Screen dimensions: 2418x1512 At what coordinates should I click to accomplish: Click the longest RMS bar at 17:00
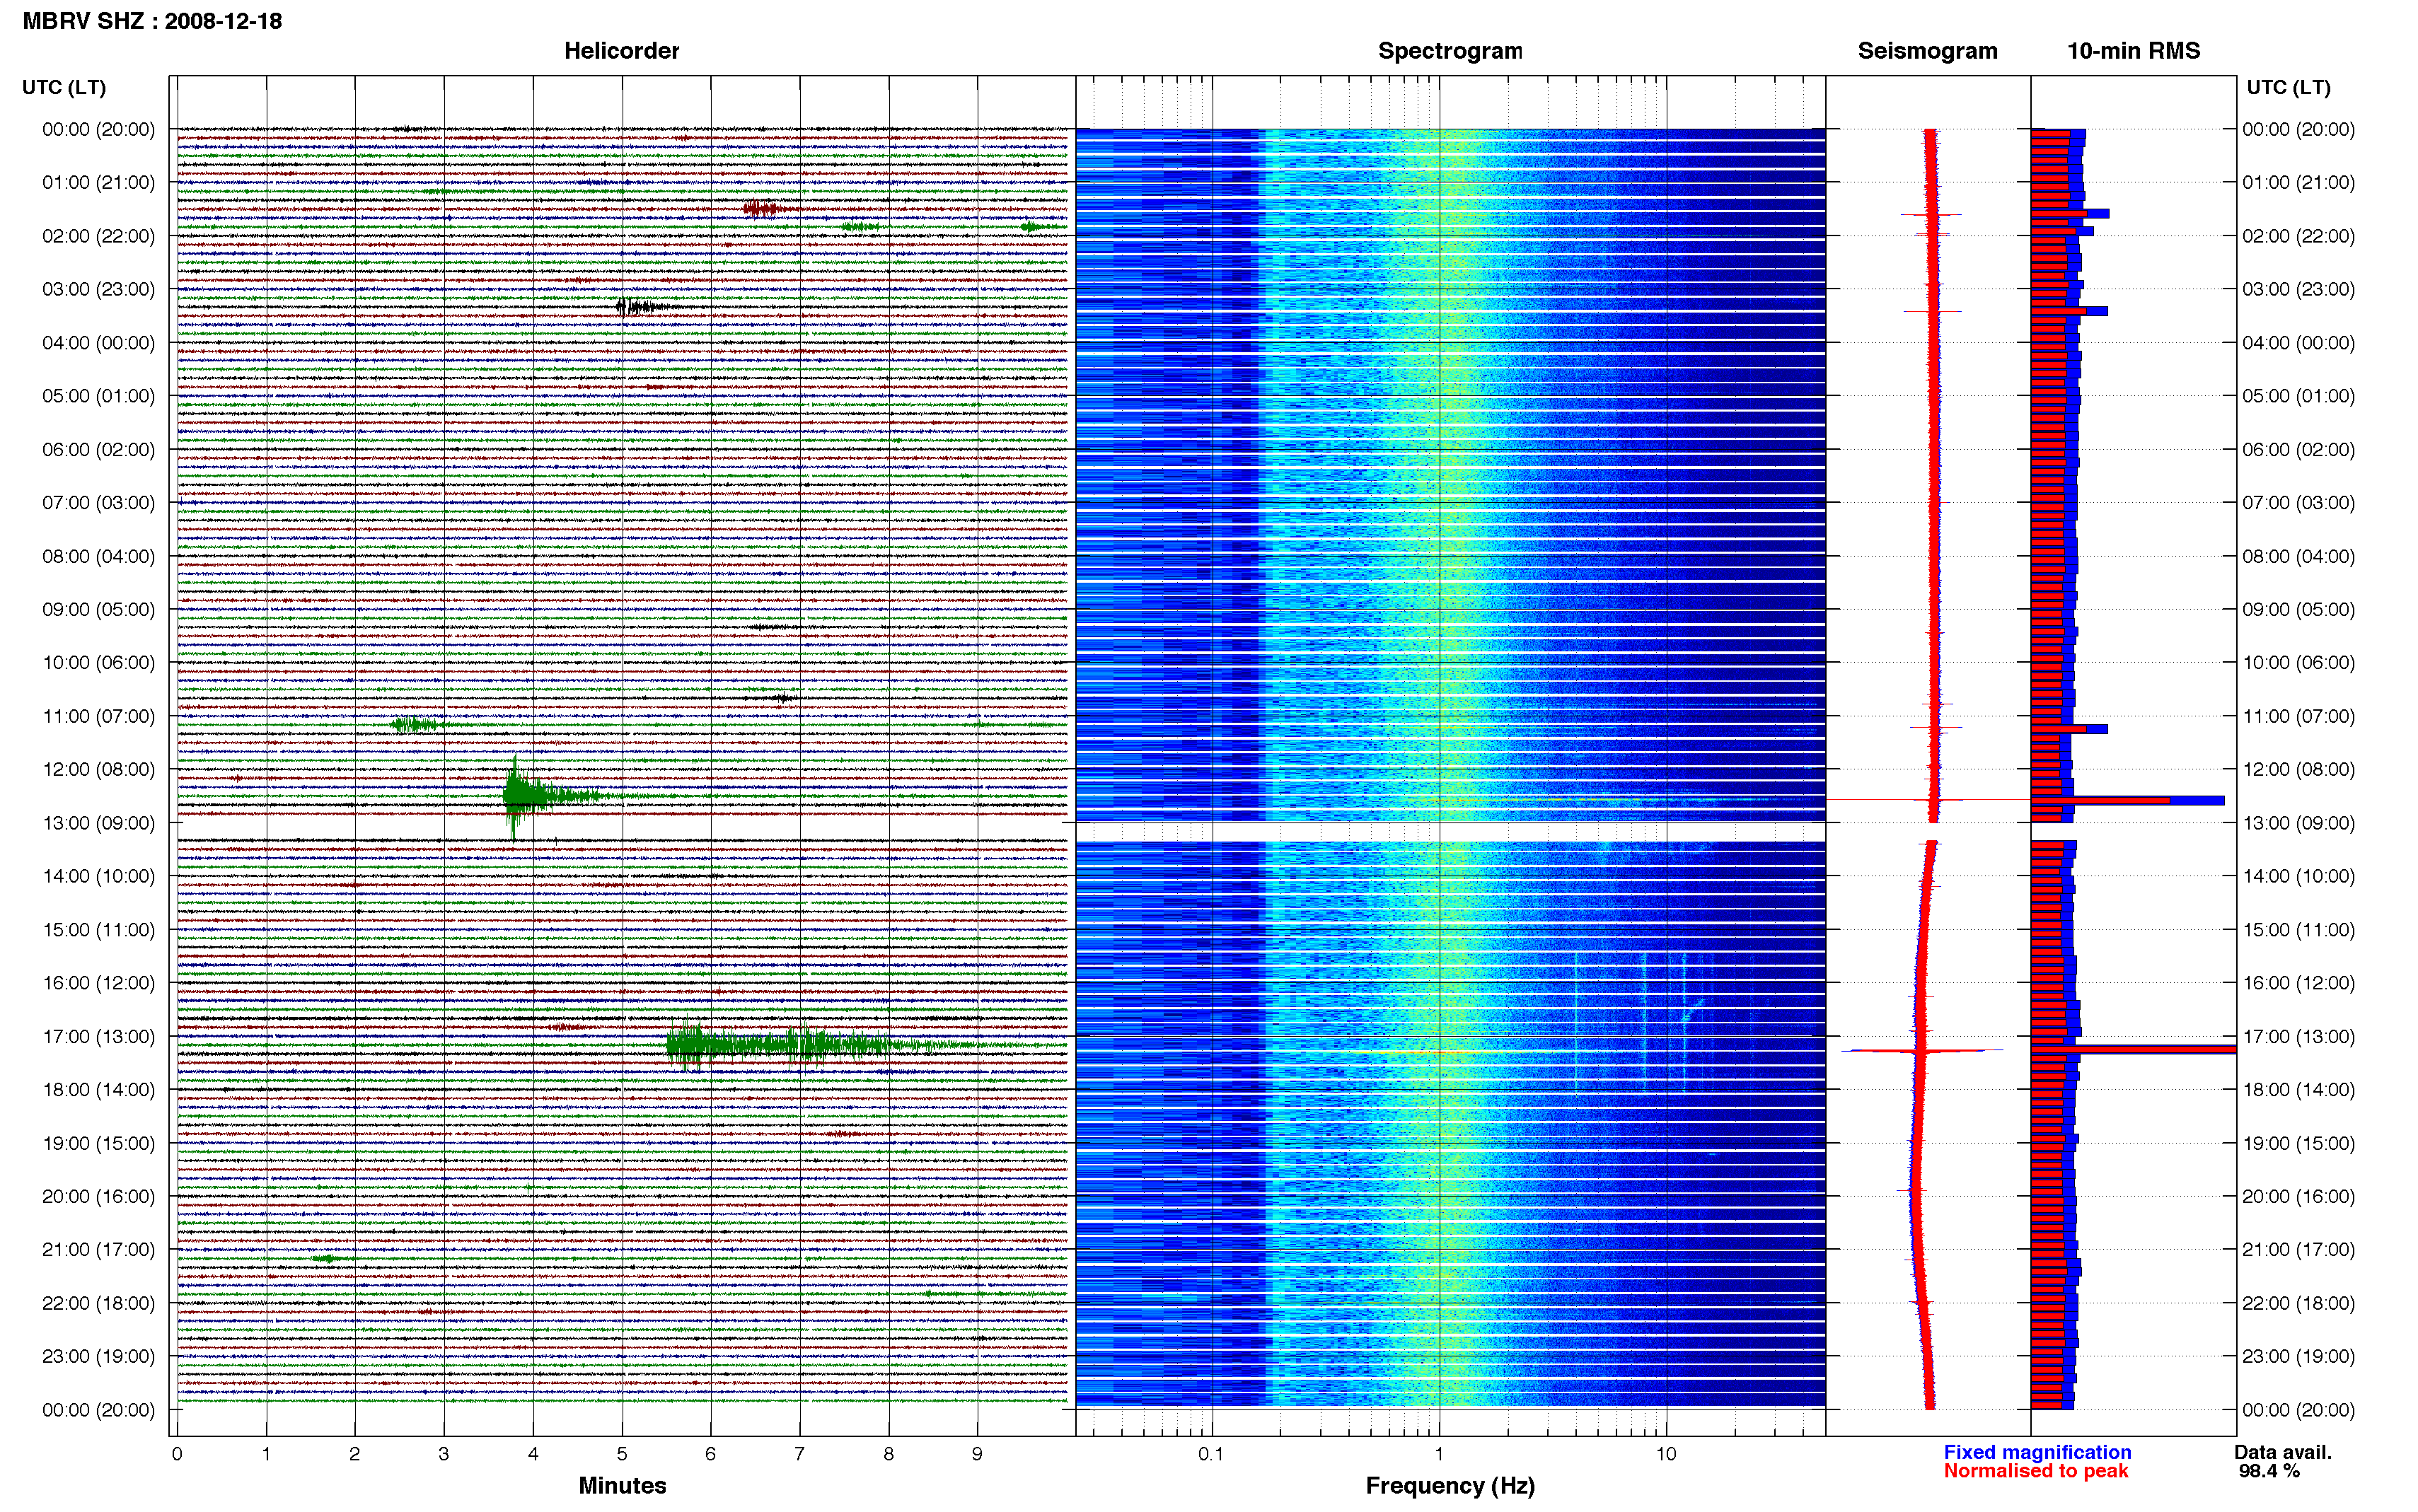2133,1049
